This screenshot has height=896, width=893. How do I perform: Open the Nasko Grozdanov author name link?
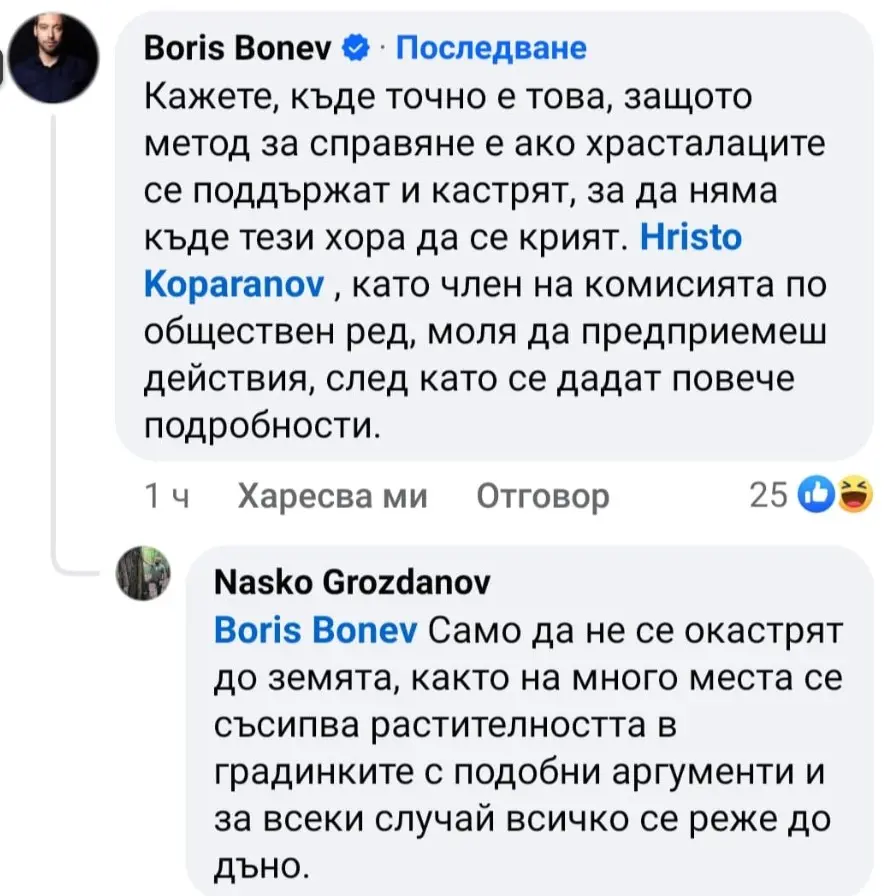[352, 583]
